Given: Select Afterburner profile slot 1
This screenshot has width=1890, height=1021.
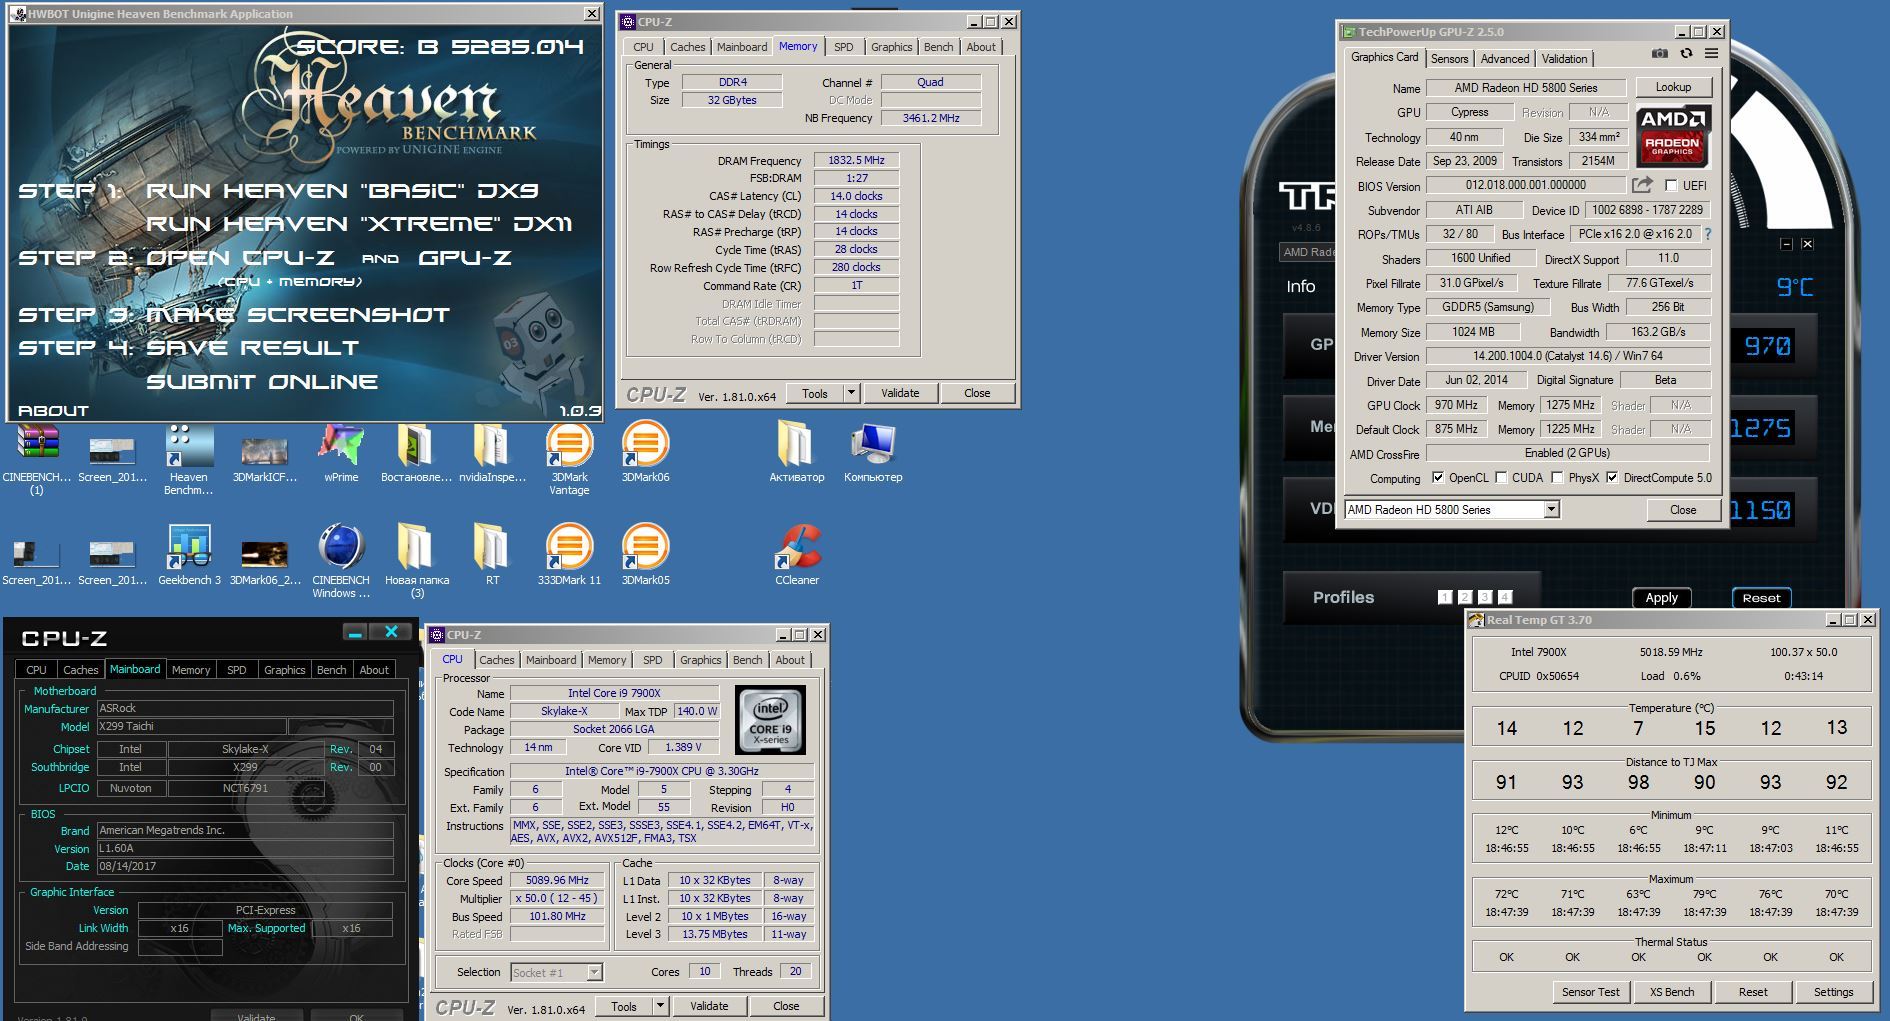Looking at the screenshot, I should click(x=1444, y=597).
